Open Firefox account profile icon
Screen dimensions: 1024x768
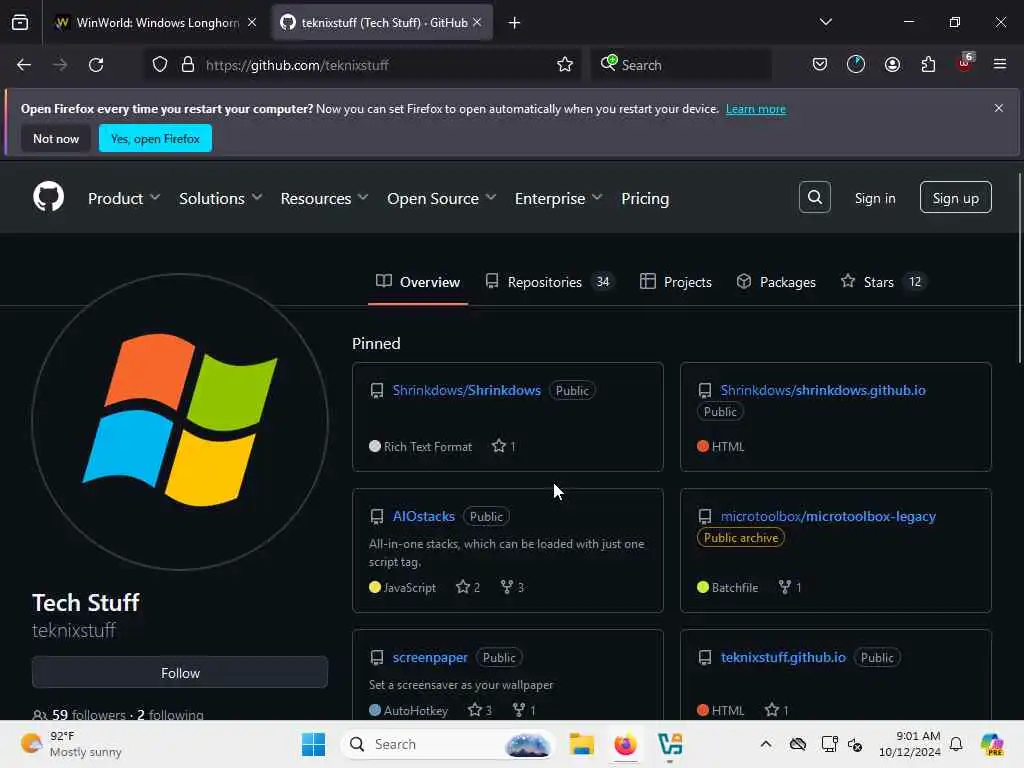[892, 65]
